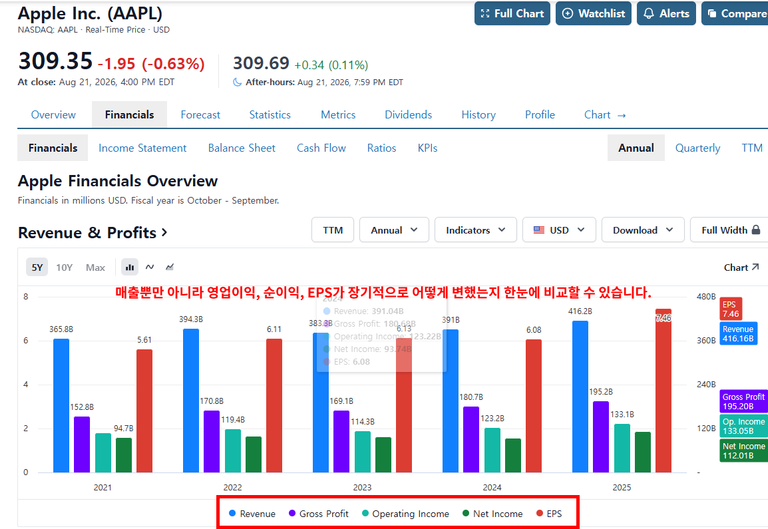Open the Cash Flow sub-tab

tap(321, 148)
